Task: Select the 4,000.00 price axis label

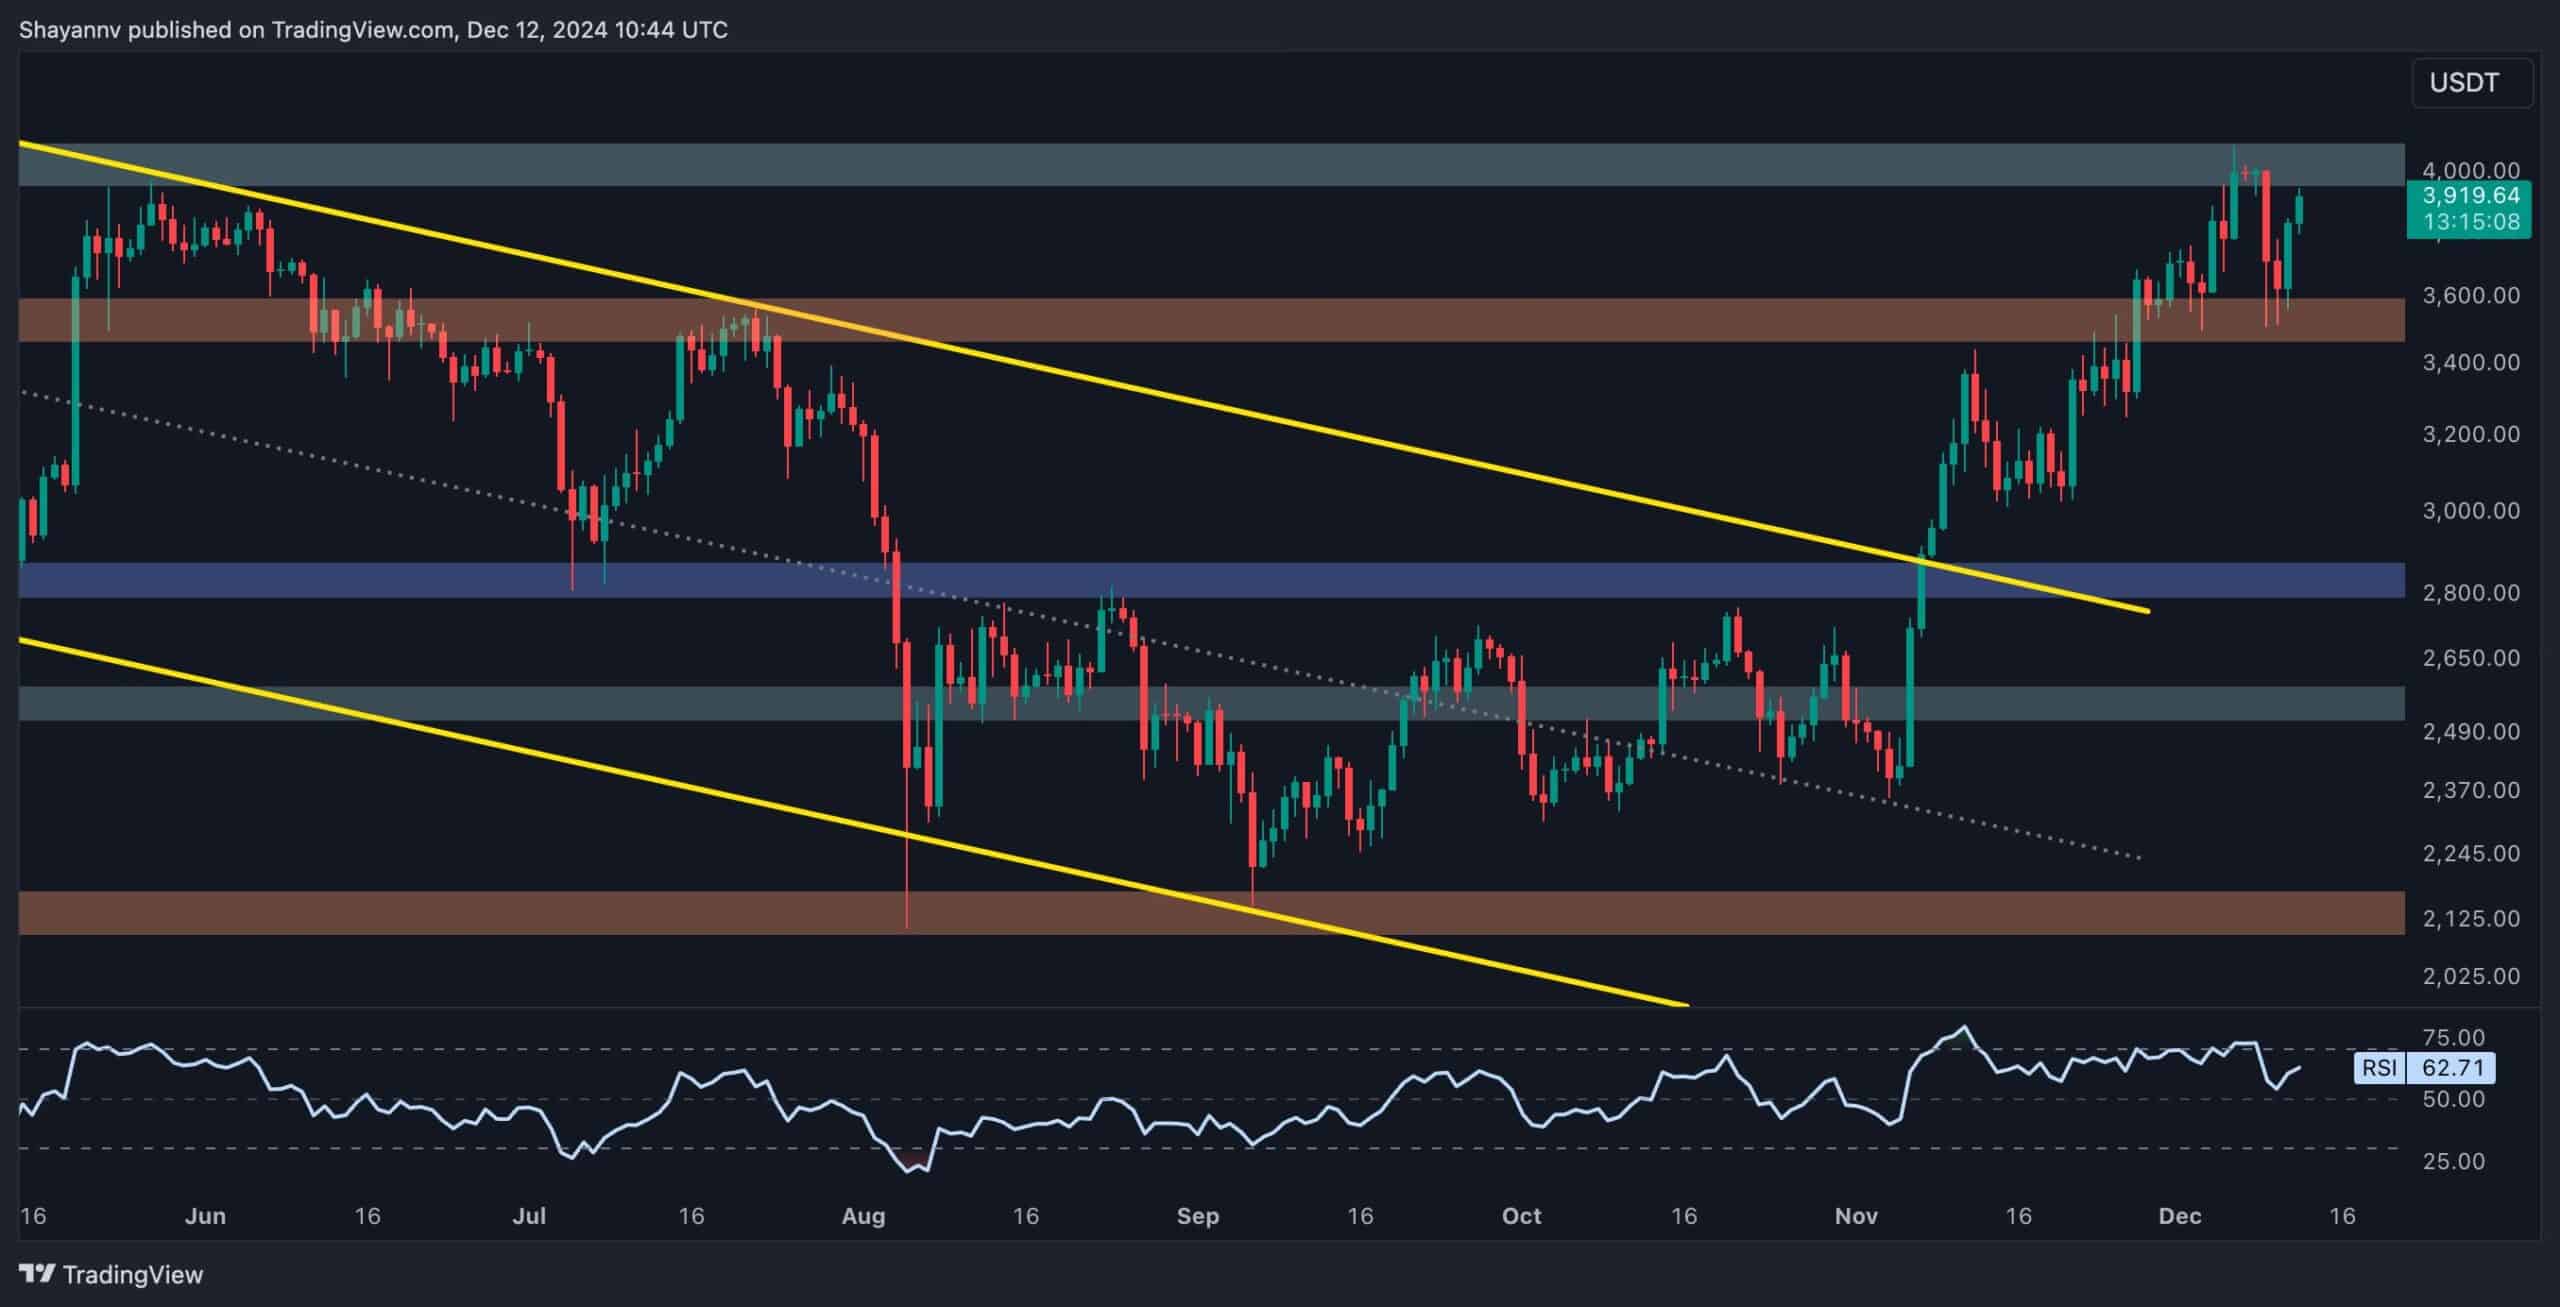Action: click(x=2470, y=170)
